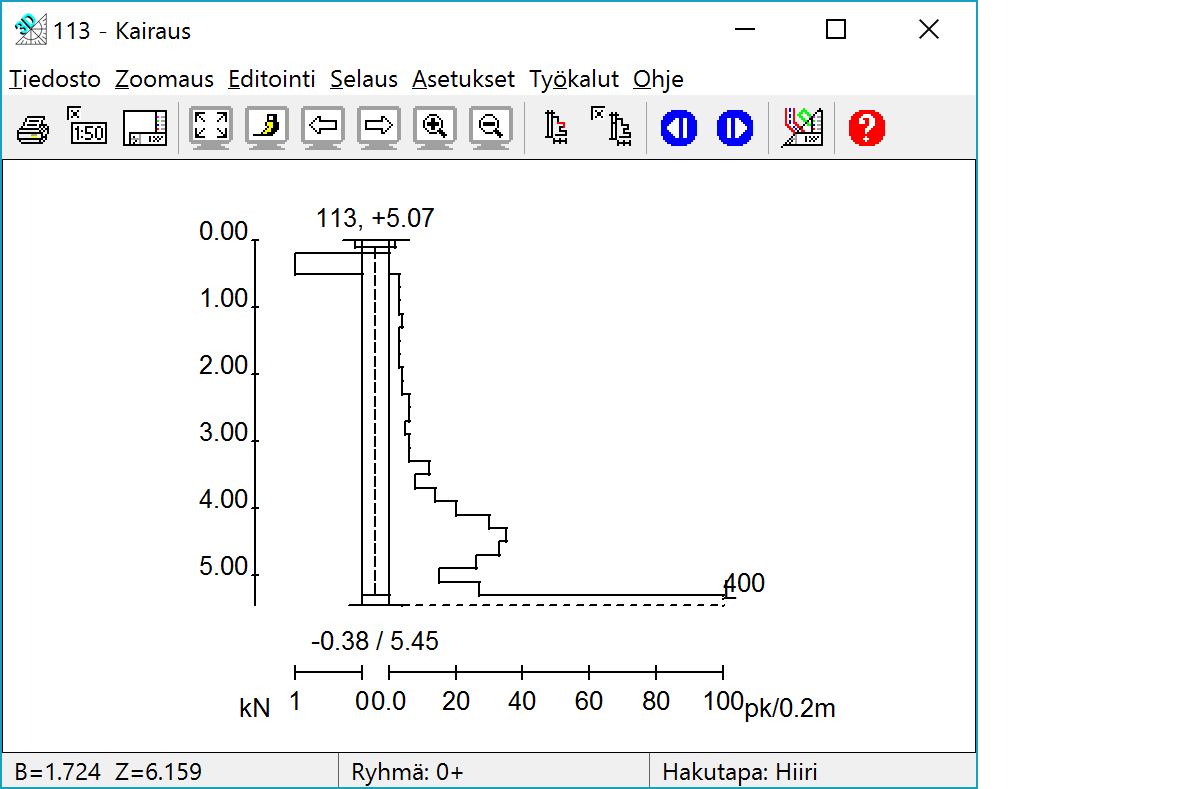The width and height of the screenshot is (1200, 789).
Task: Click the left arrow monitor icon
Action: click(323, 128)
